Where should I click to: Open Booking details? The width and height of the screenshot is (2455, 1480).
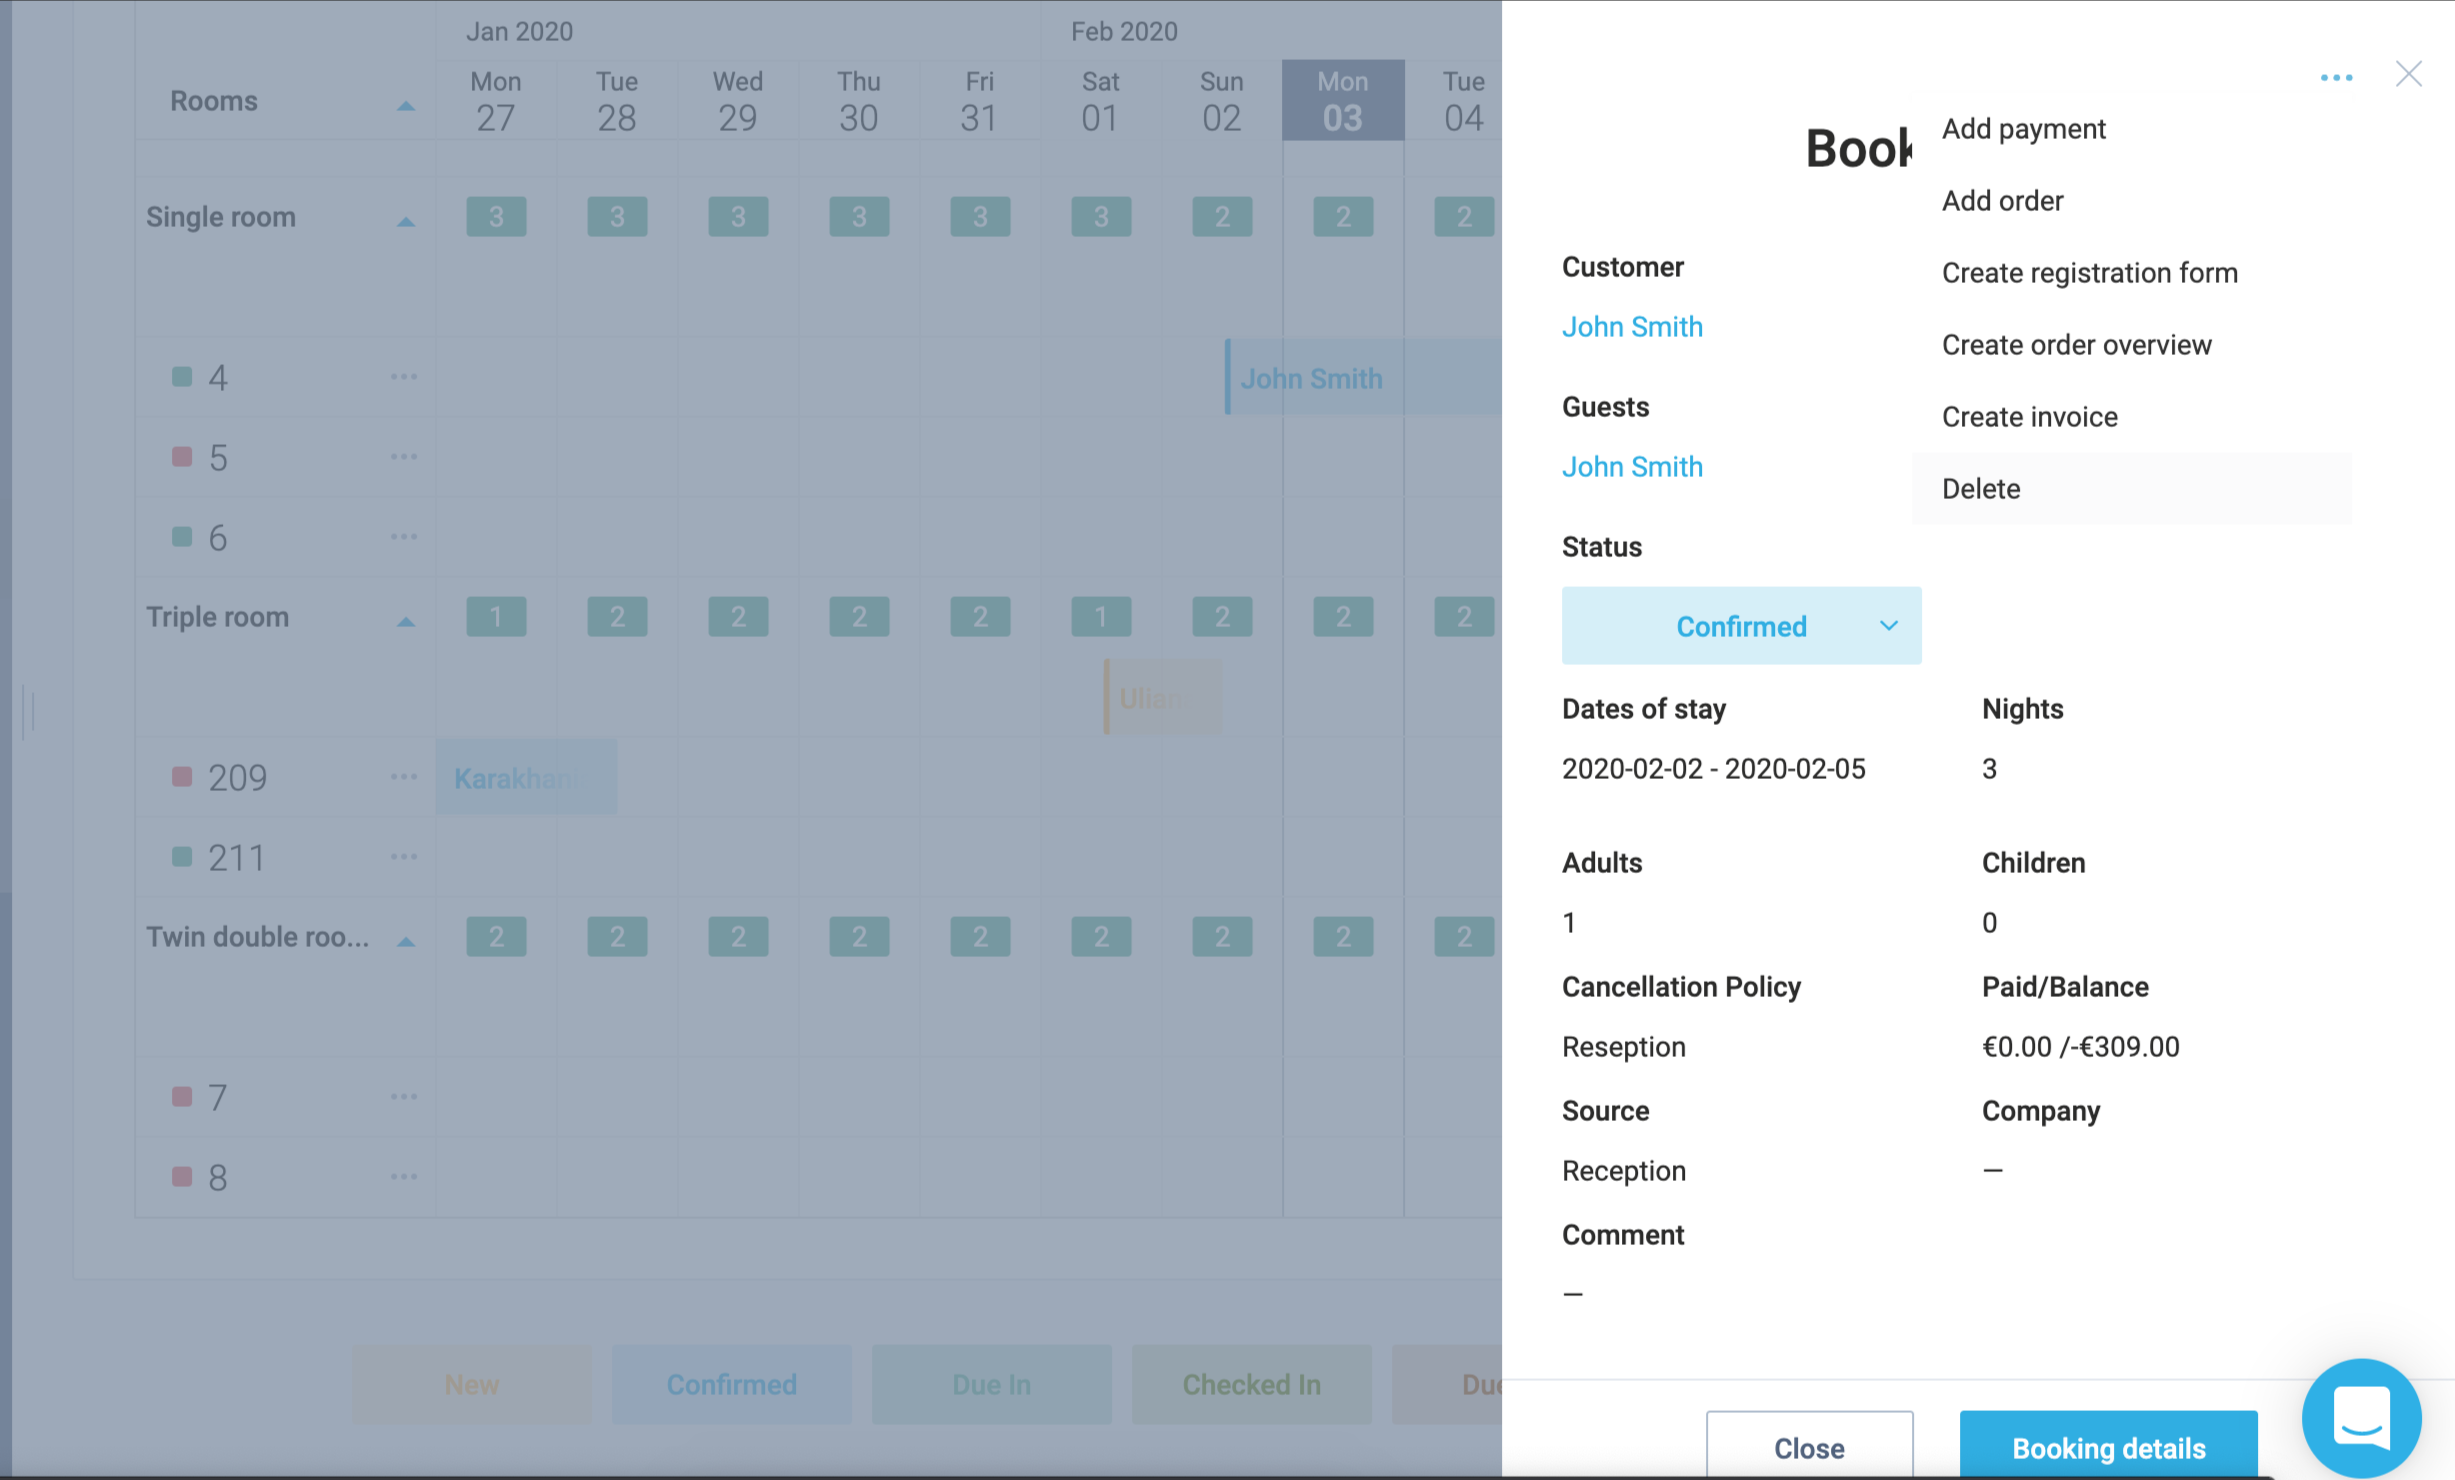click(2108, 1446)
